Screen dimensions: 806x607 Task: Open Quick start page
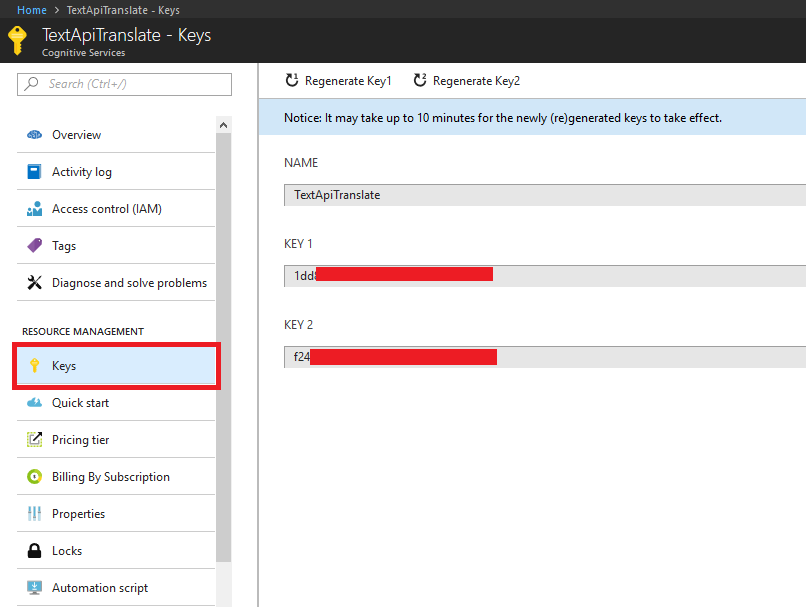point(116,402)
